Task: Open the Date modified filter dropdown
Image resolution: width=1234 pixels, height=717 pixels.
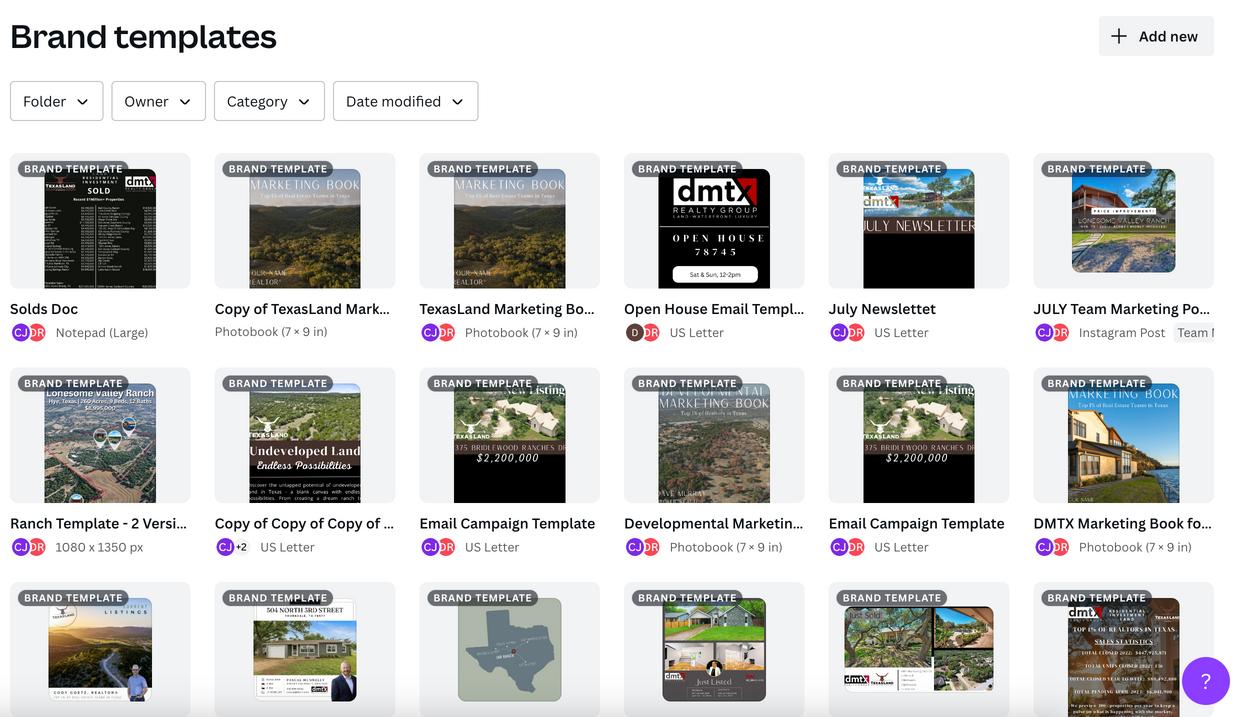Action: 405,101
